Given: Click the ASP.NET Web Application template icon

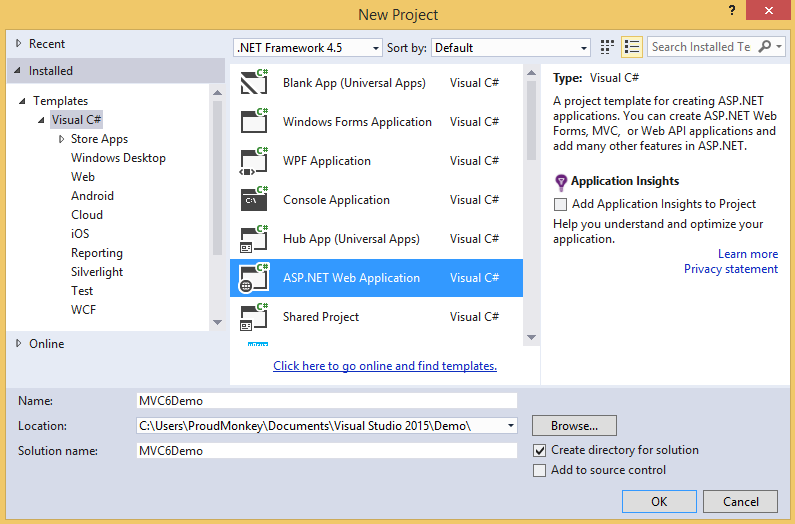Looking at the screenshot, I should pos(254,277).
